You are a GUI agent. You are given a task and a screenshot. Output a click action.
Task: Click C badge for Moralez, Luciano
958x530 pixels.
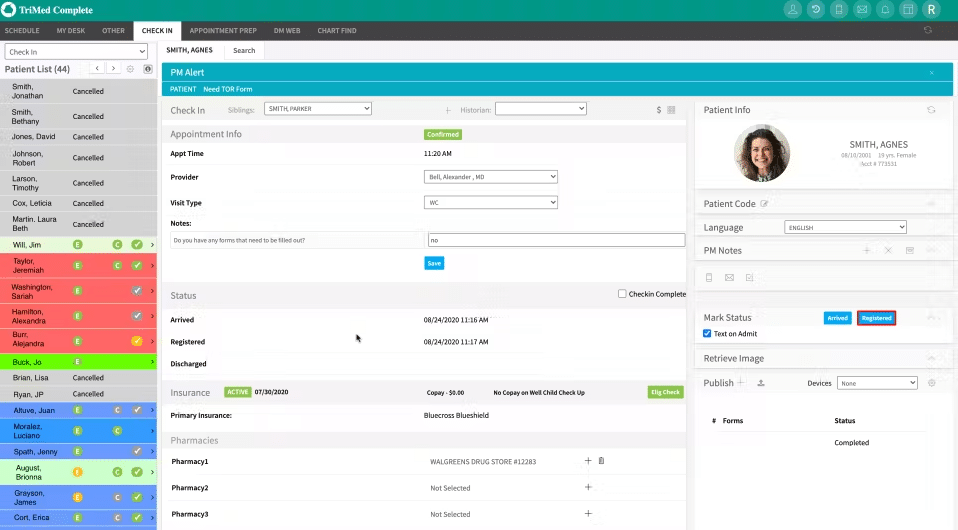tap(117, 431)
